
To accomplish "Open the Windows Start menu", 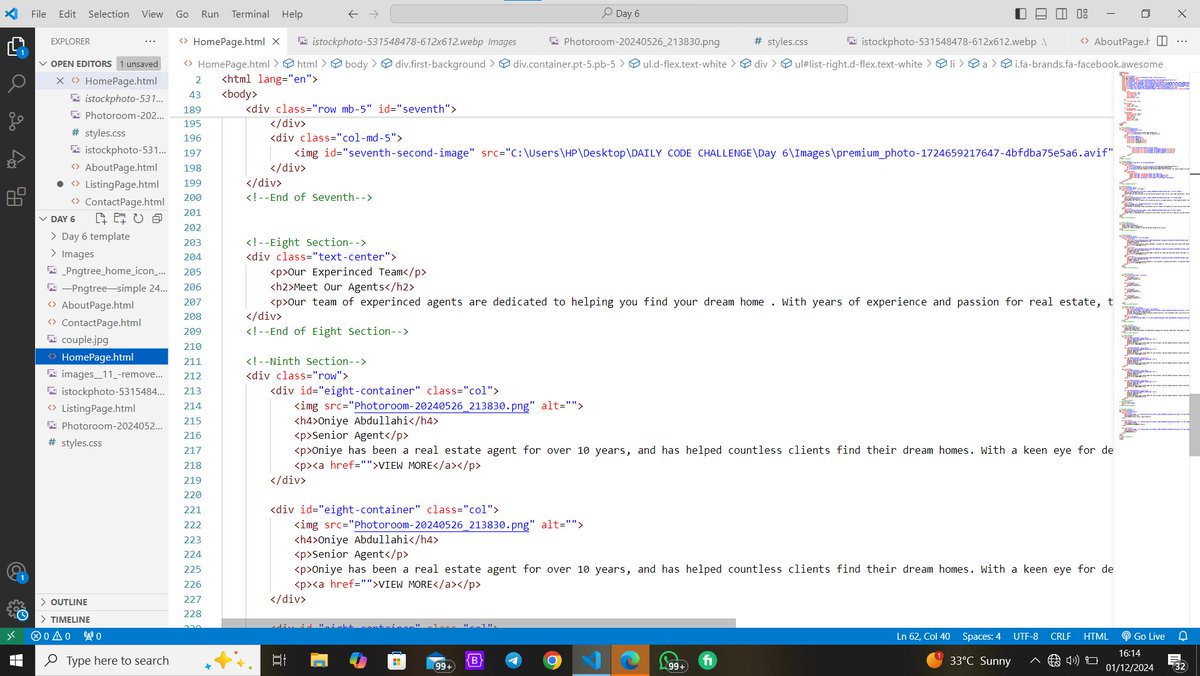I will 18,660.
